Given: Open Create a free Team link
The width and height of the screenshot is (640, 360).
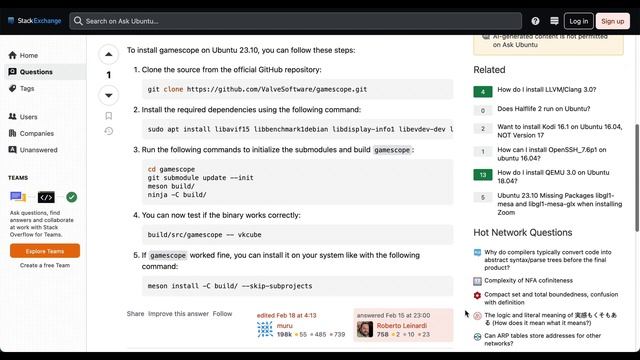Looking at the screenshot, I should click(45, 265).
